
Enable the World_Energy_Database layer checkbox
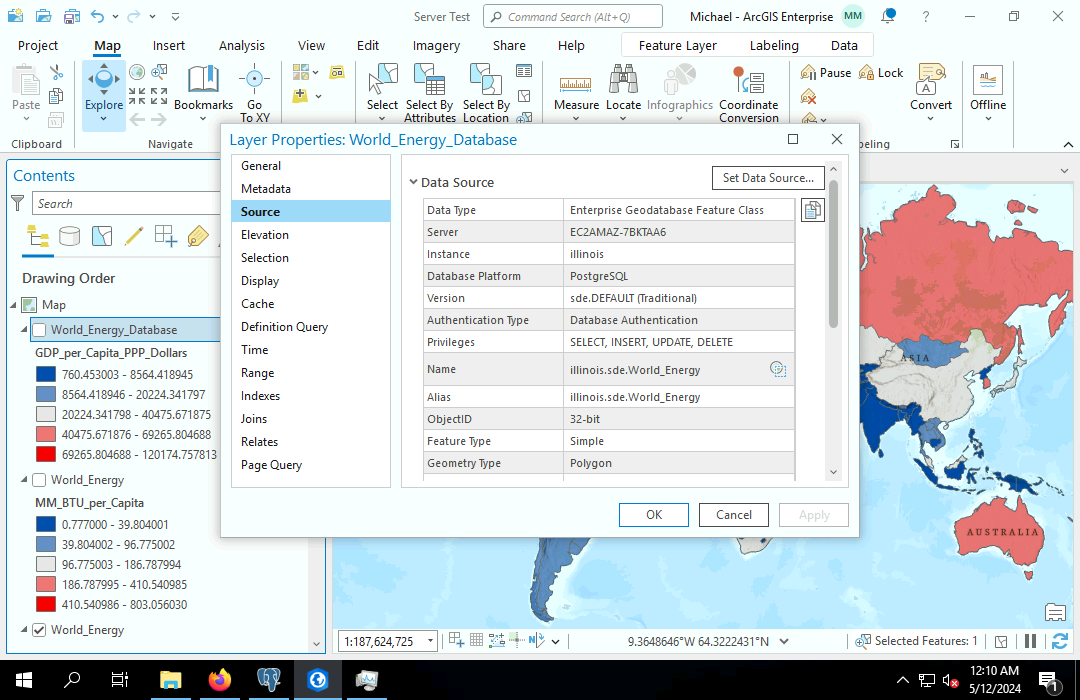pos(39,330)
